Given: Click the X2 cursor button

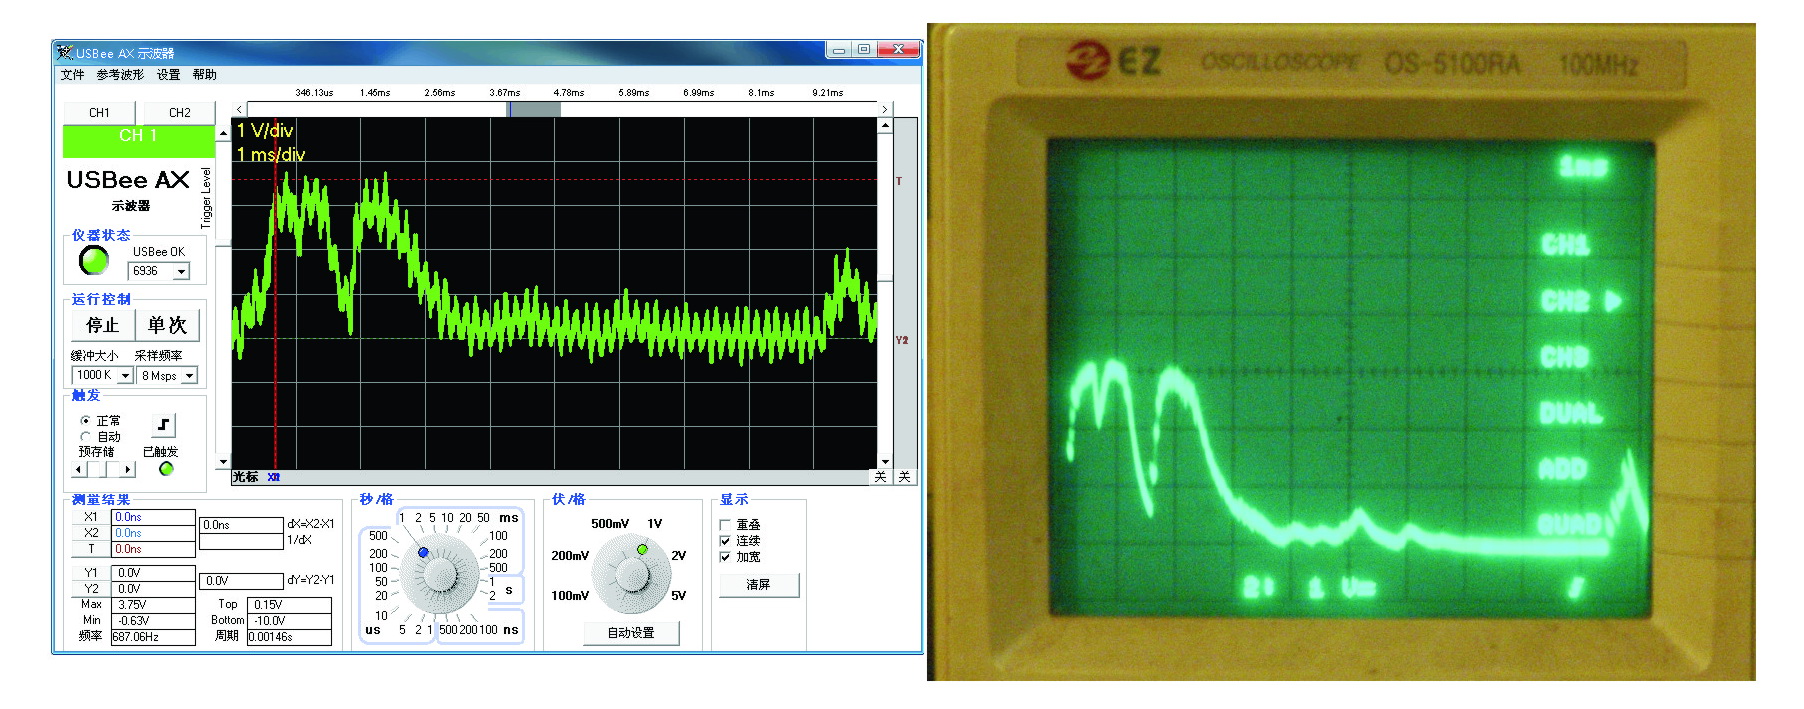Looking at the screenshot, I should pos(91,533).
